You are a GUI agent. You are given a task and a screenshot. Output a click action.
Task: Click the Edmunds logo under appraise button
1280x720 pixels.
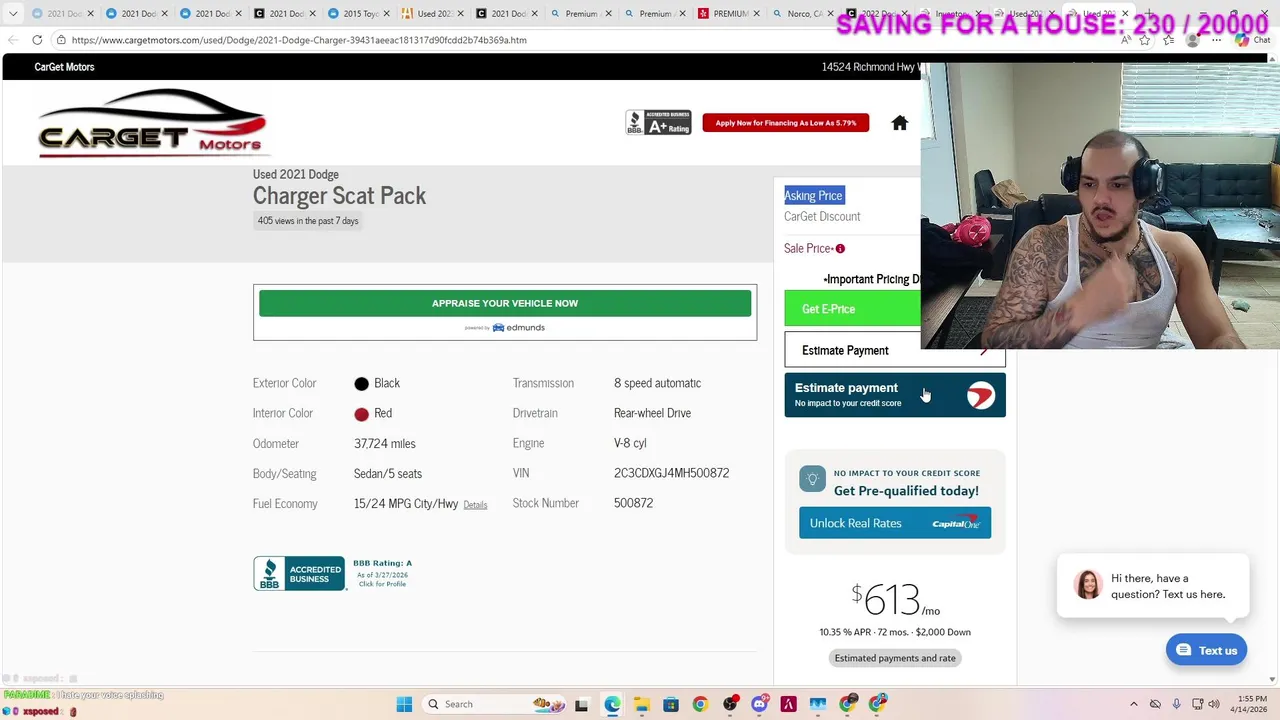click(518, 328)
